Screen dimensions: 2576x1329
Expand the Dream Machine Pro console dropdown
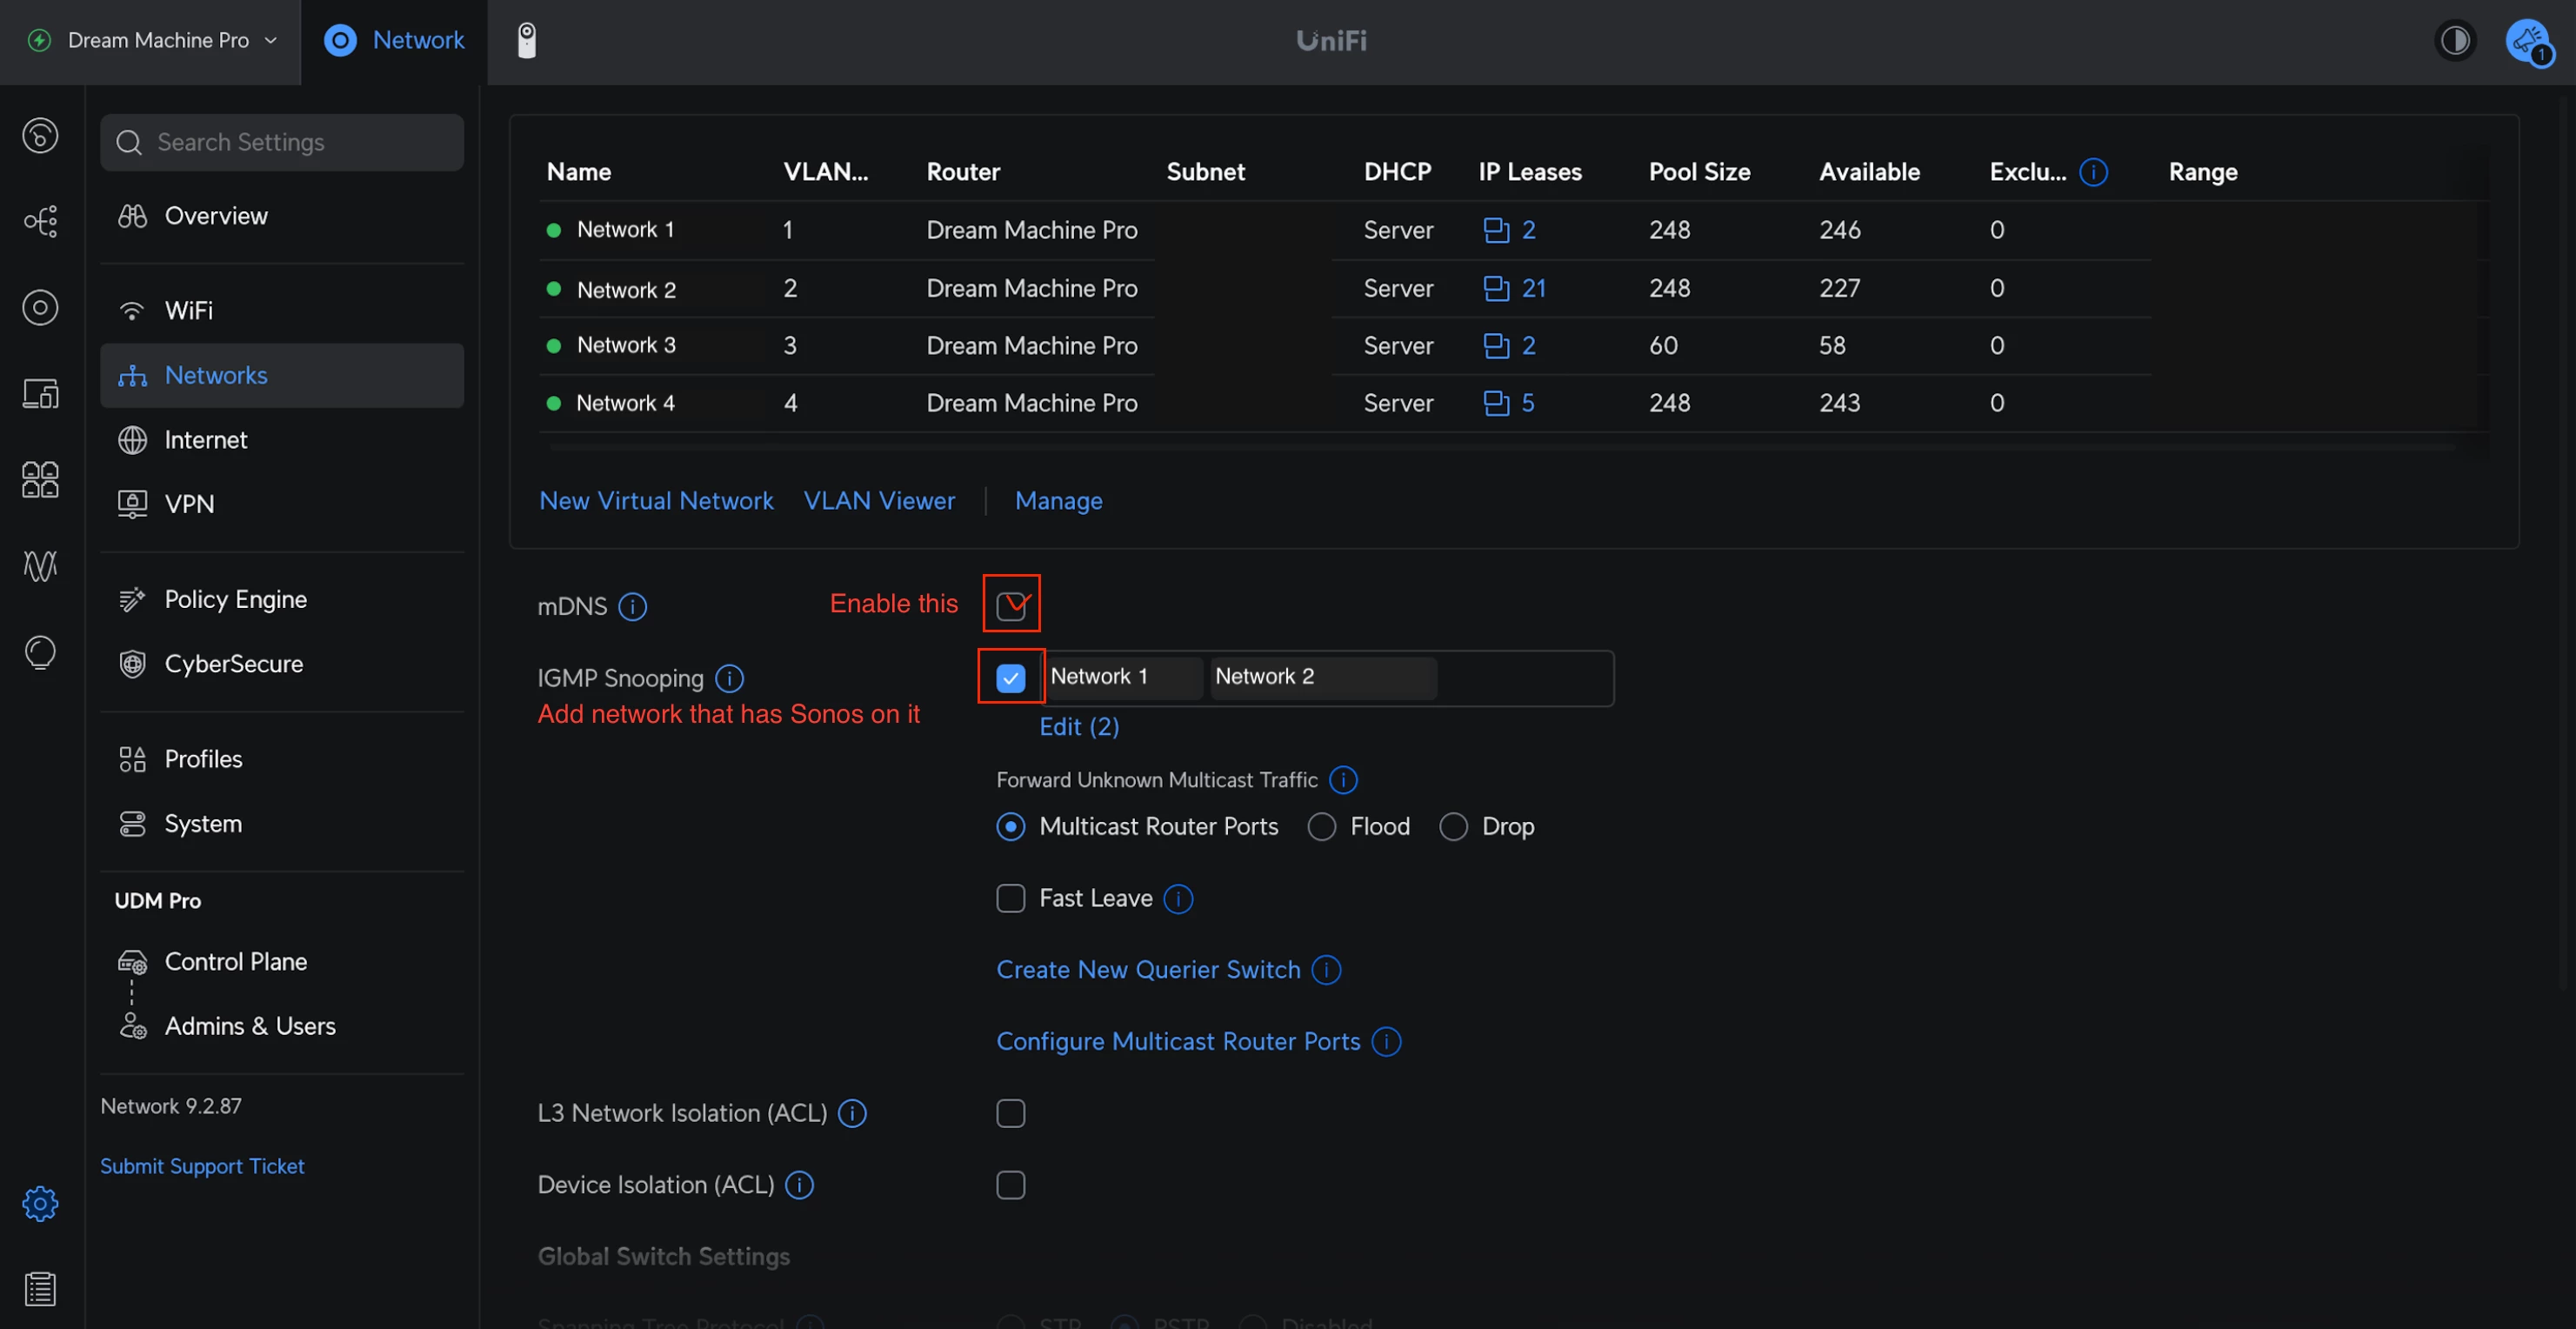(158, 41)
